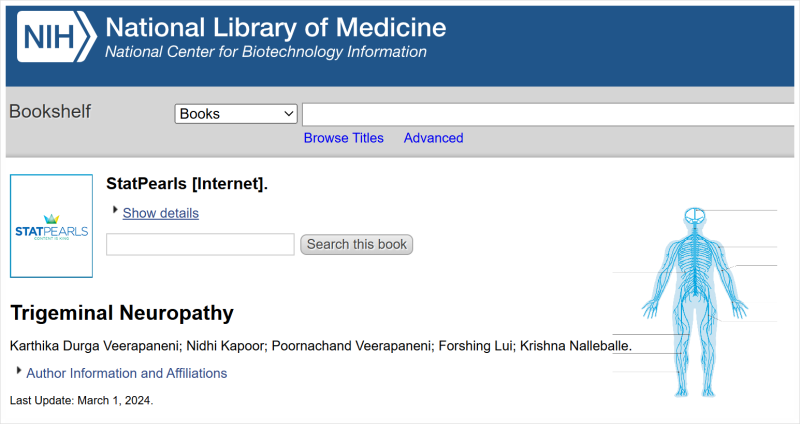The width and height of the screenshot is (800, 424).
Task: Focus the main Bookshelf search field
Action: pos(550,114)
